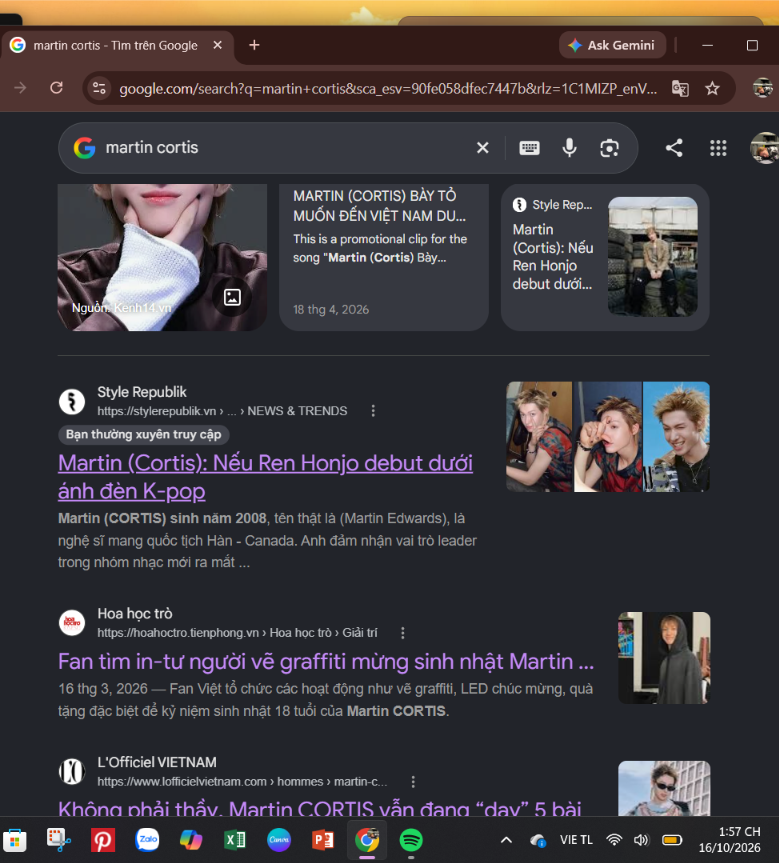
Task: Click image icon on Kenh14 photo
Action: point(232,297)
